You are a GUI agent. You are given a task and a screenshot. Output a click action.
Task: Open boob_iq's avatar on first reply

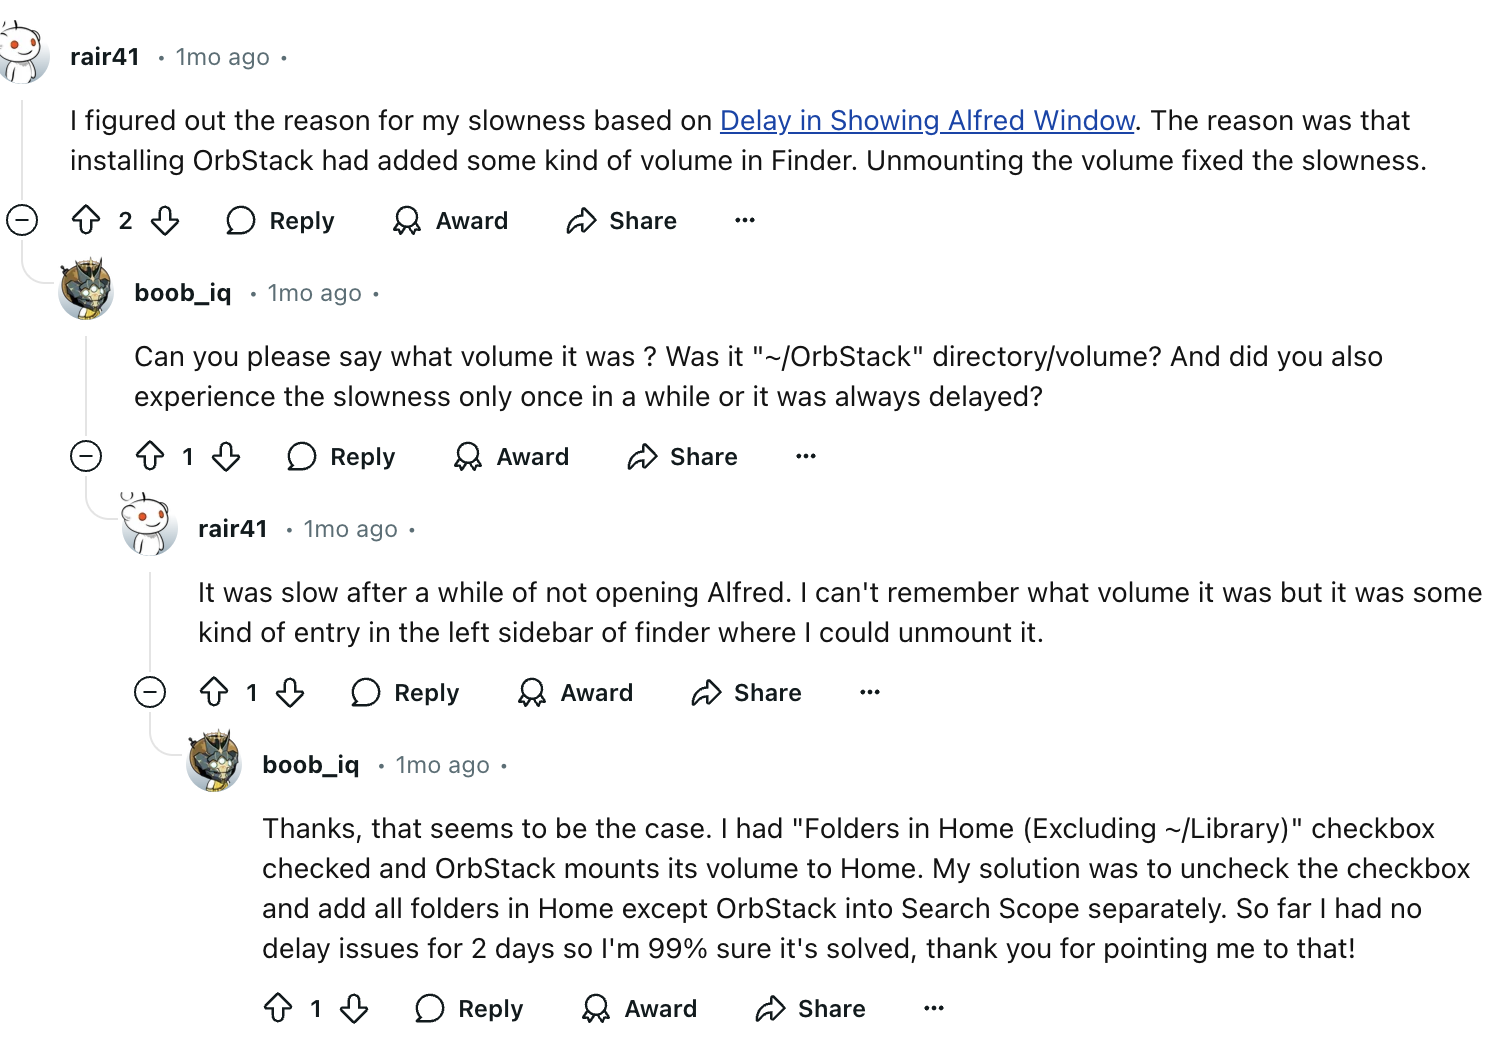tap(86, 290)
